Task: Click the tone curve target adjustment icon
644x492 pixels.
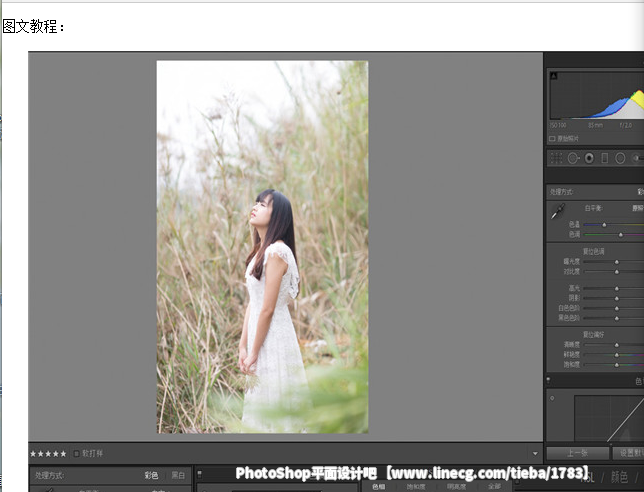Action: point(552,398)
